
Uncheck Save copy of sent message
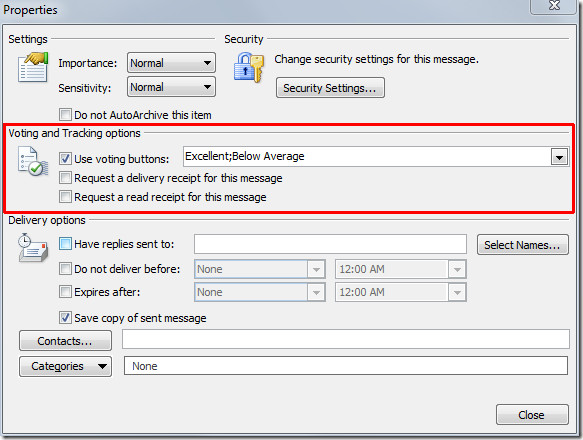tap(65, 318)
